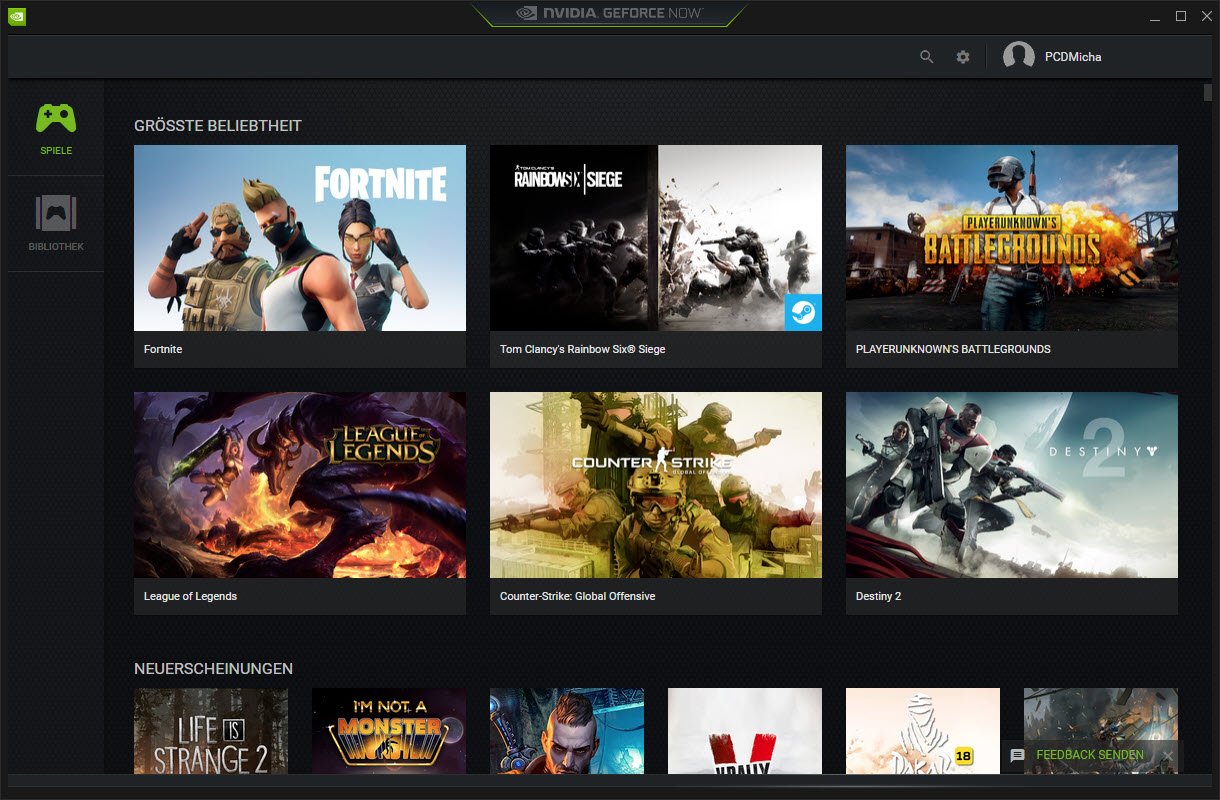This screenshot has height=800, width=1220.
Task: Click the Tom Clancy's Rainbow Six® Siege label
Action: click(x=582, y=350)
